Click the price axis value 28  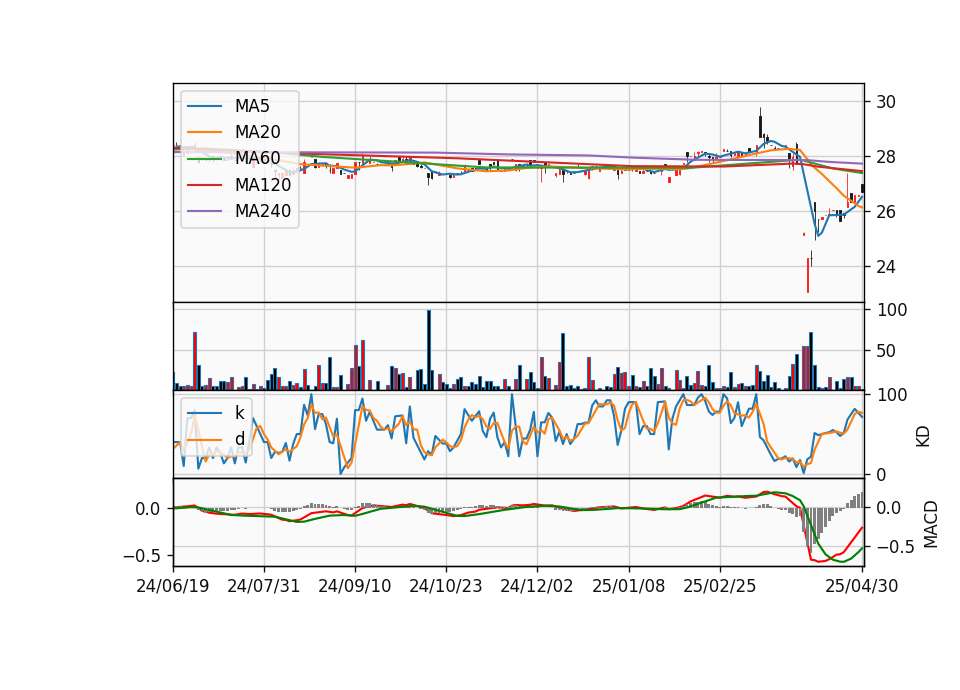pos(886,157)
